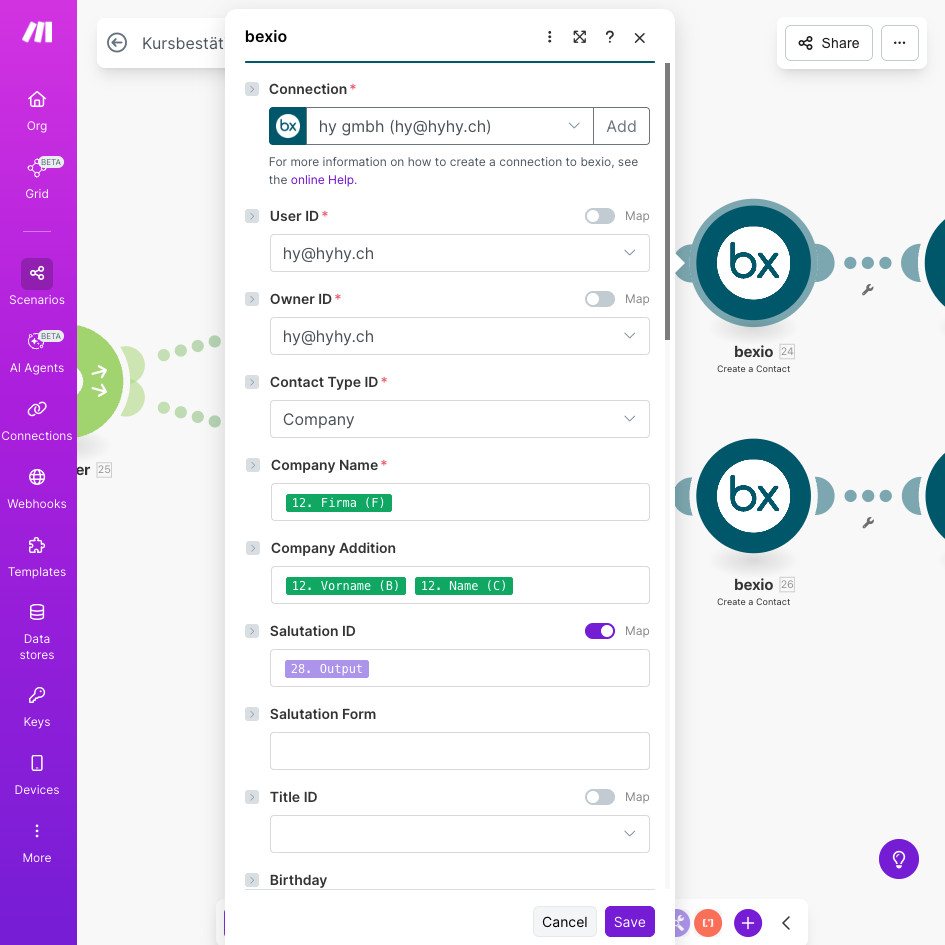The height and width of the screenshot is (945, 945).
Task: Click Cancel button
Action: (564, 921)
